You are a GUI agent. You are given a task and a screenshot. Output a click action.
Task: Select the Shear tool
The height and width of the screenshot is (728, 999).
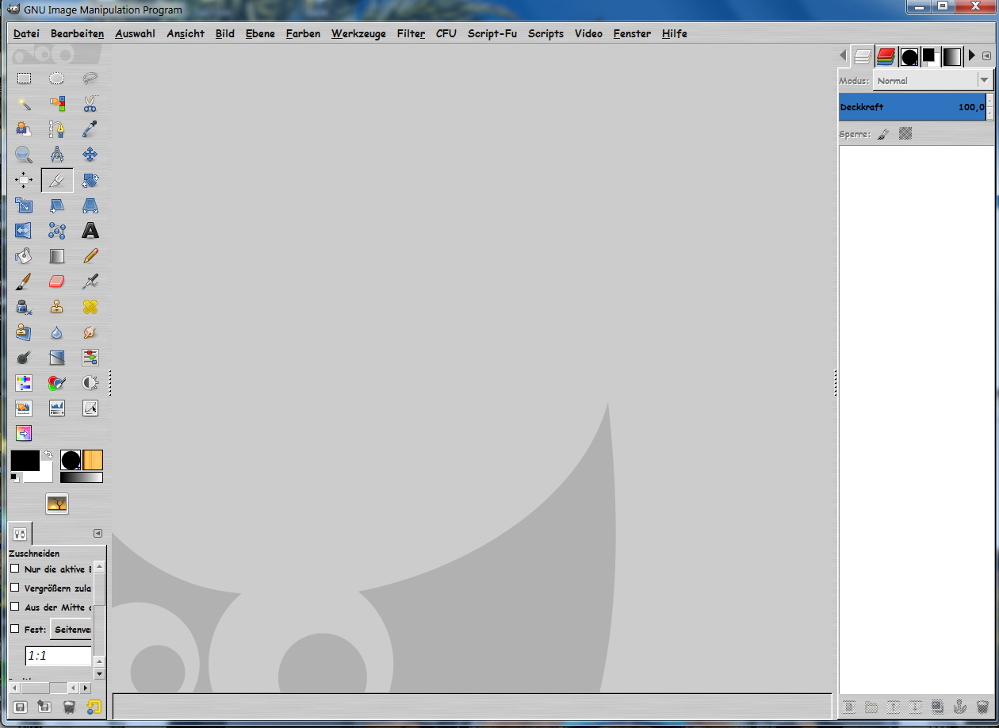[x=57, y=205]
